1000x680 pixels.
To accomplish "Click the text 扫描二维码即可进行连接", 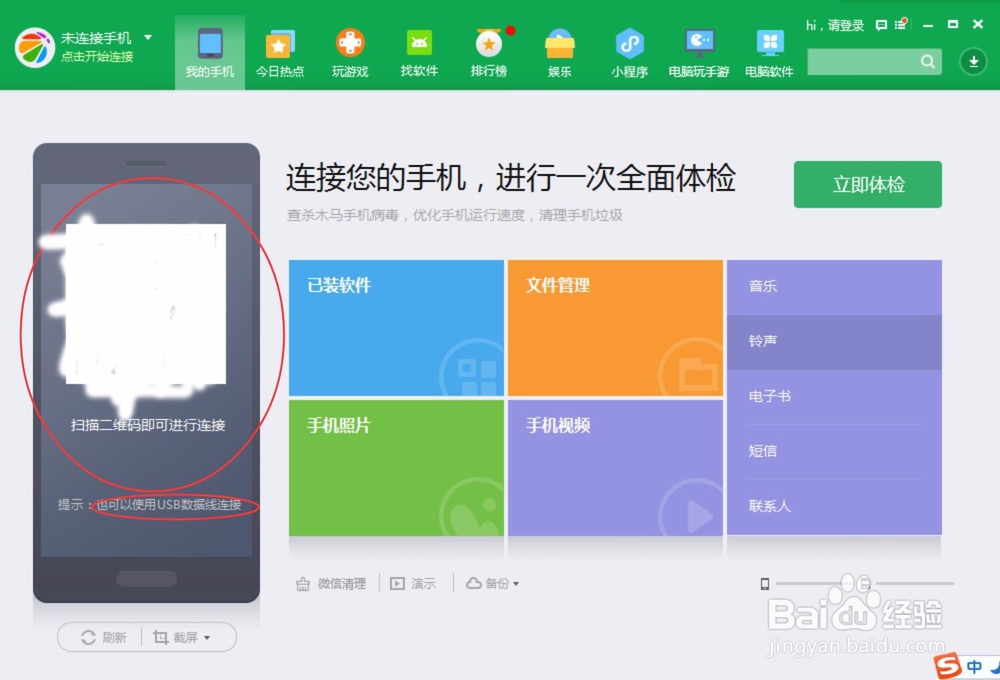I will (x=147, y=425).
